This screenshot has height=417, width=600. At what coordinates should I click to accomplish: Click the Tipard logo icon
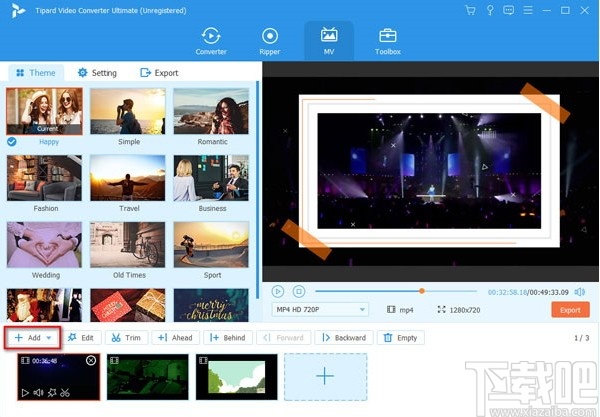[18, 10]
